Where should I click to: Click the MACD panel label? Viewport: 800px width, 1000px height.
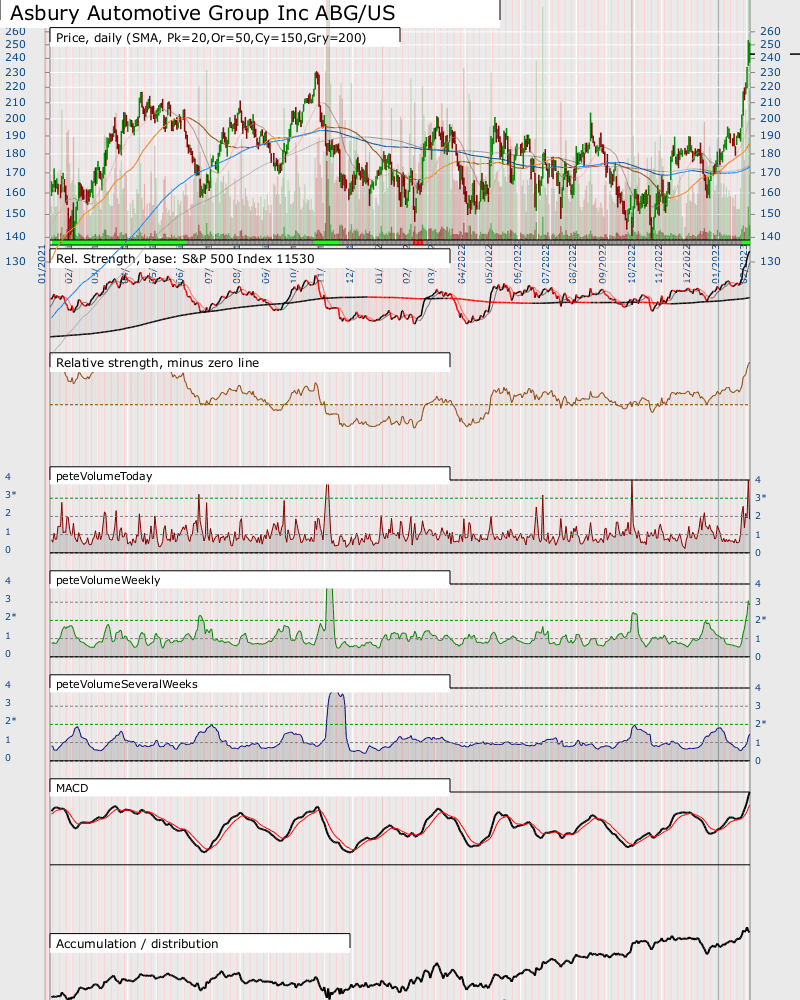coord(72,788)
